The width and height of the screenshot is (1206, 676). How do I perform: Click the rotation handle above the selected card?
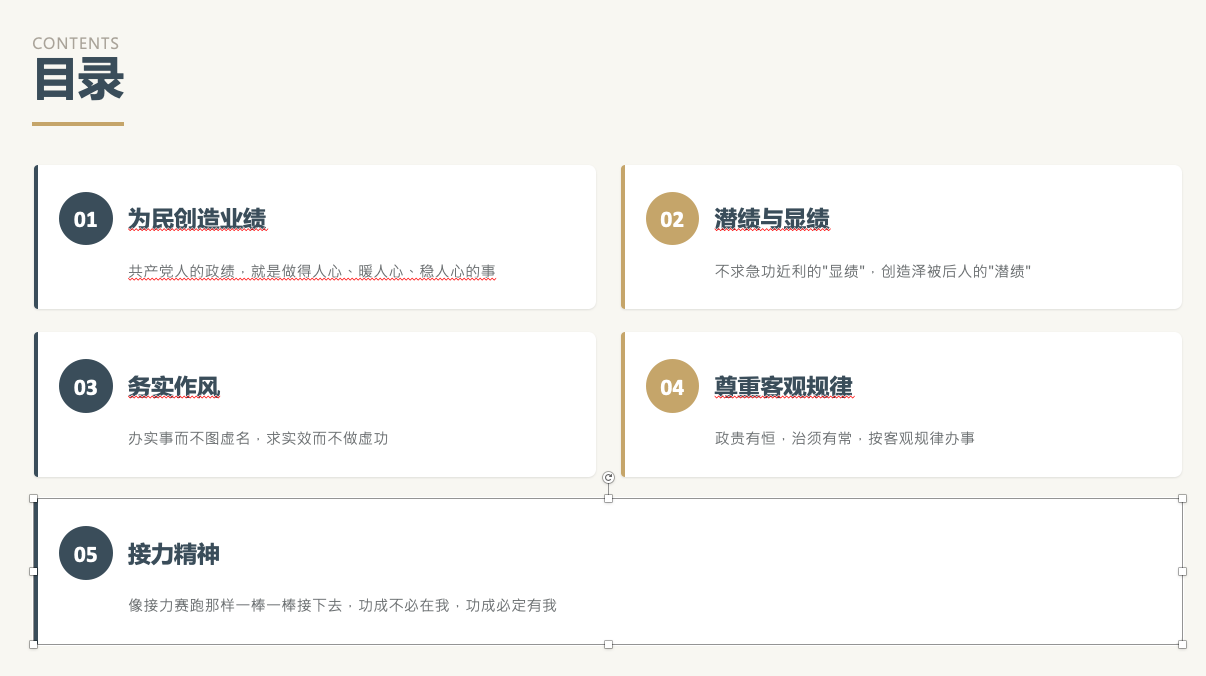pyautogui.click(x=608, y=478)
